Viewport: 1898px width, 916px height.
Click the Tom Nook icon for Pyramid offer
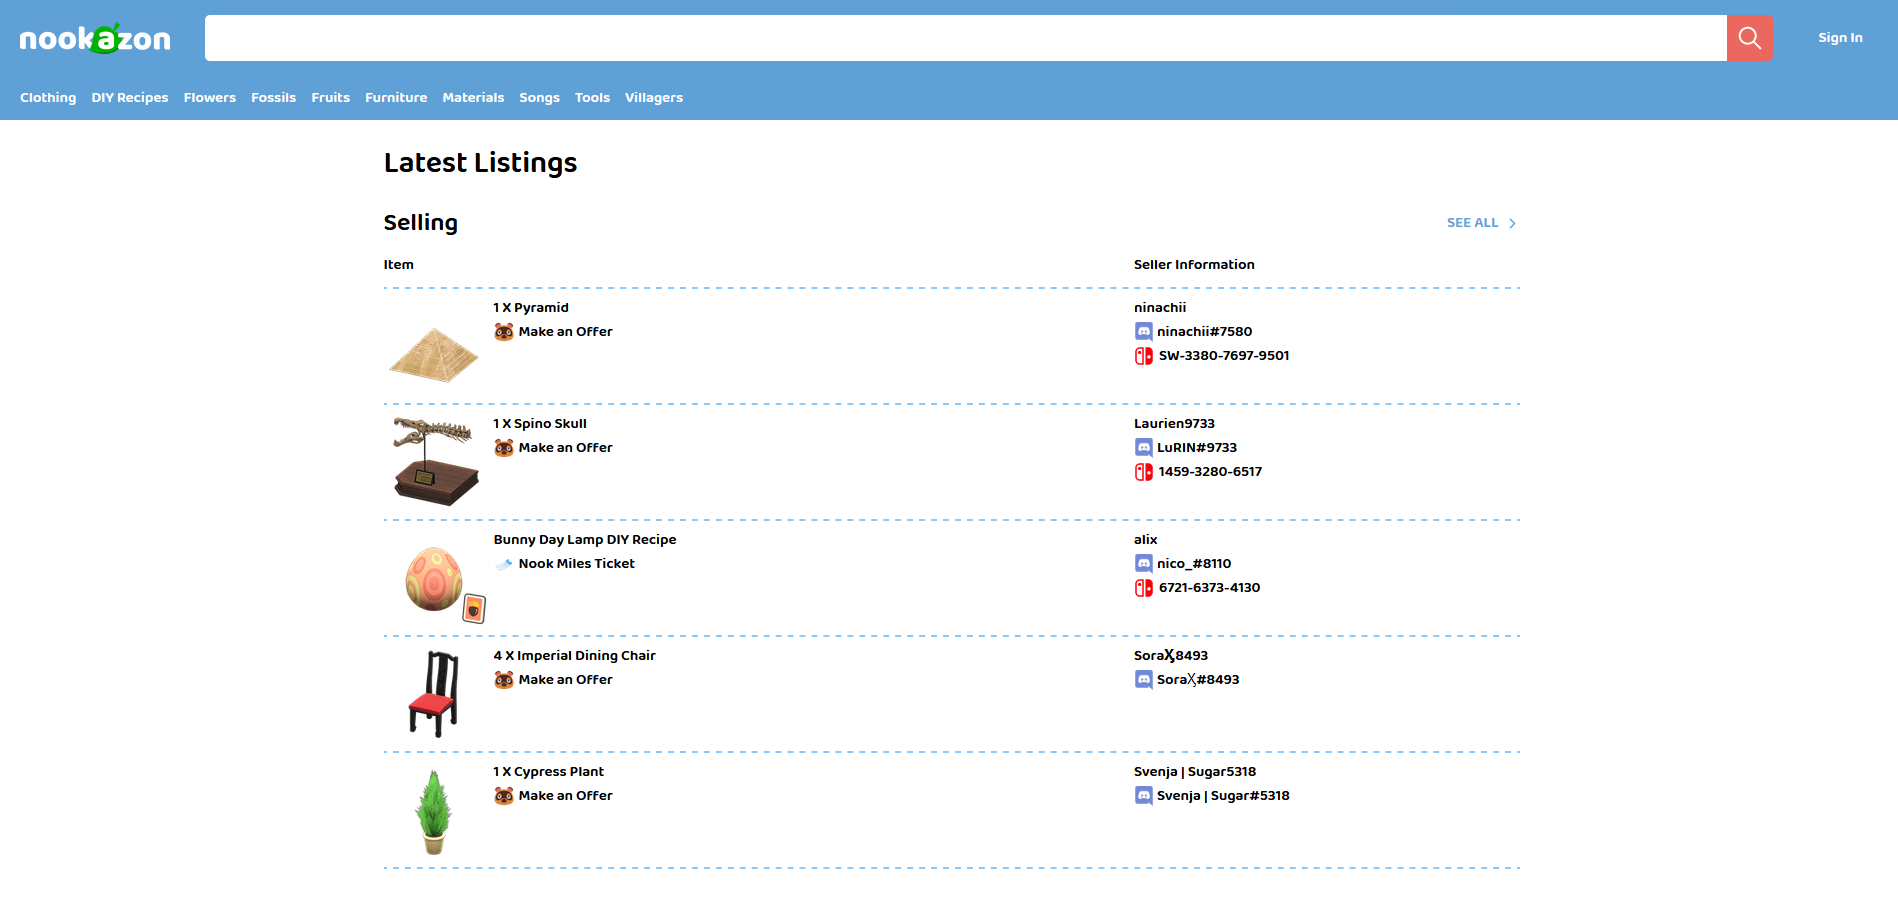click(x=504, y=332)
